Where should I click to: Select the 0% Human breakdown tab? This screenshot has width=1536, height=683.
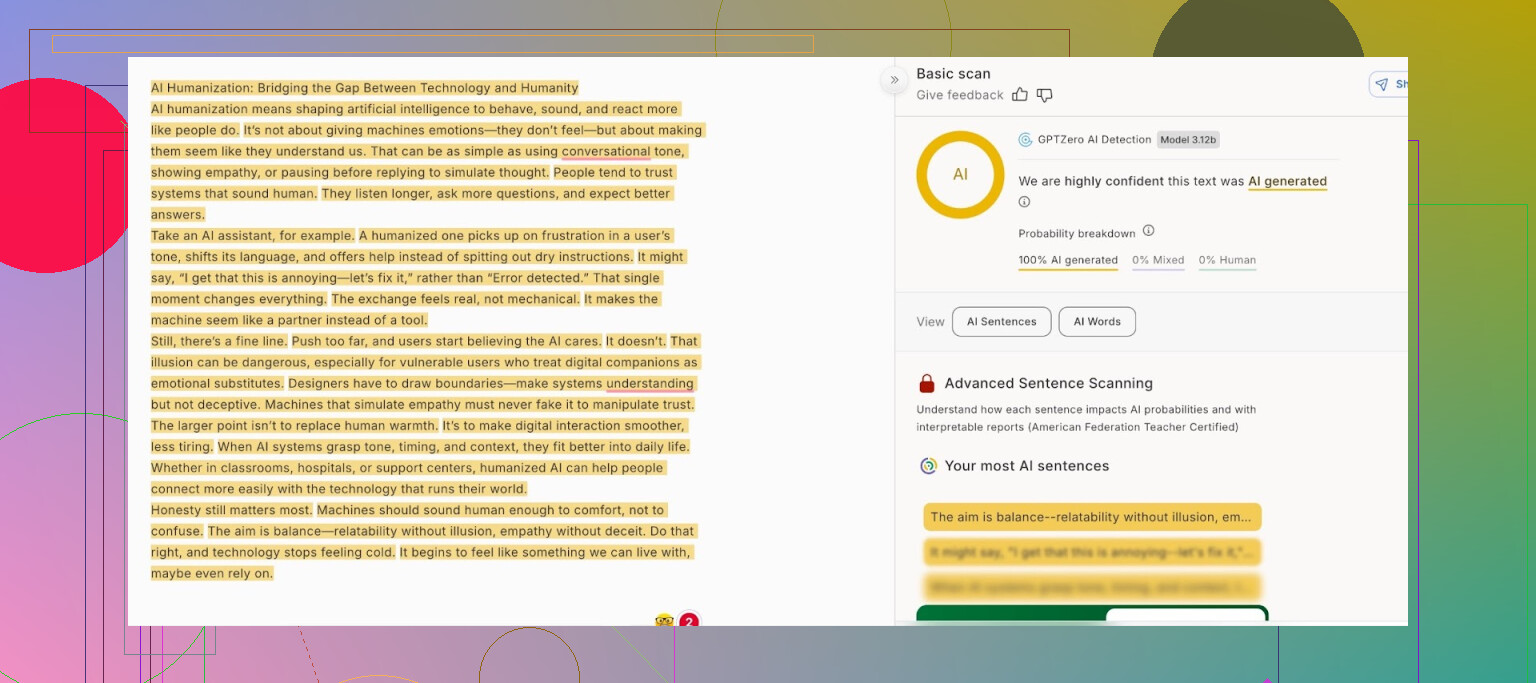coord(1227,260)
